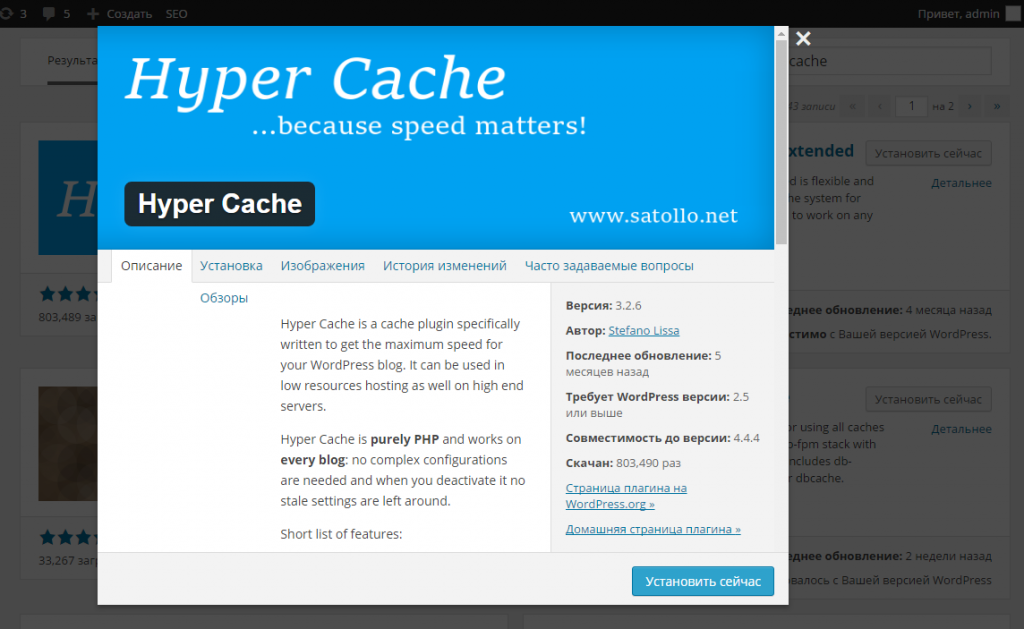This screenshot has height=629, width=1024.
Task: Focus the plugin search field containing cache
Action: coord(889,61)
